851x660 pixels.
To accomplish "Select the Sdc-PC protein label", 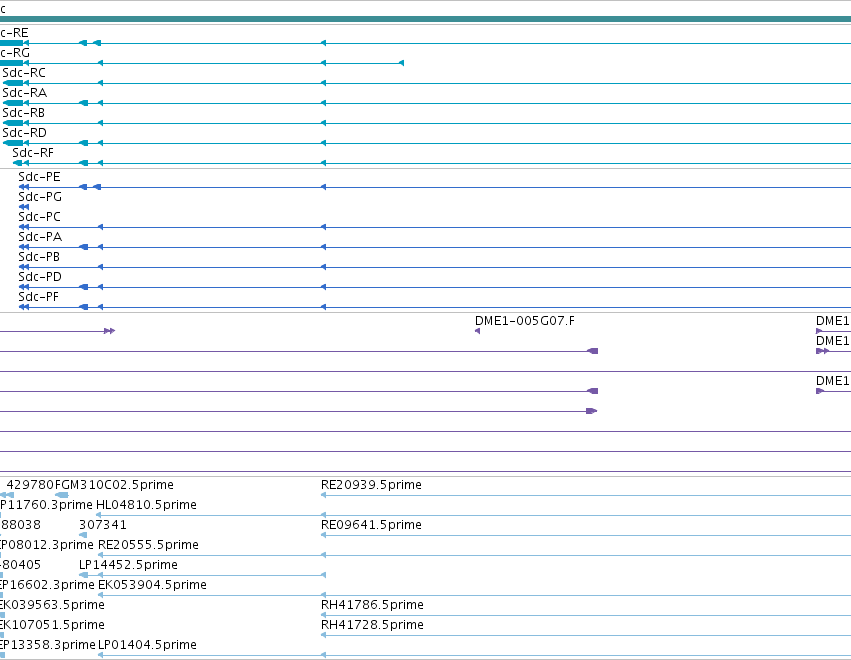I will coord(39,217).
